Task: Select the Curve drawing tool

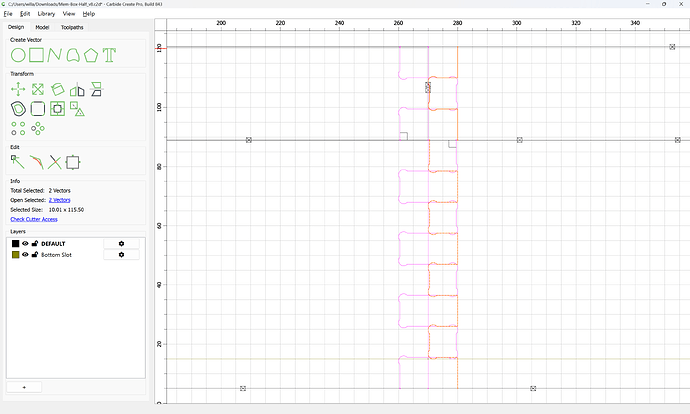Action: [x=73, y=55]
